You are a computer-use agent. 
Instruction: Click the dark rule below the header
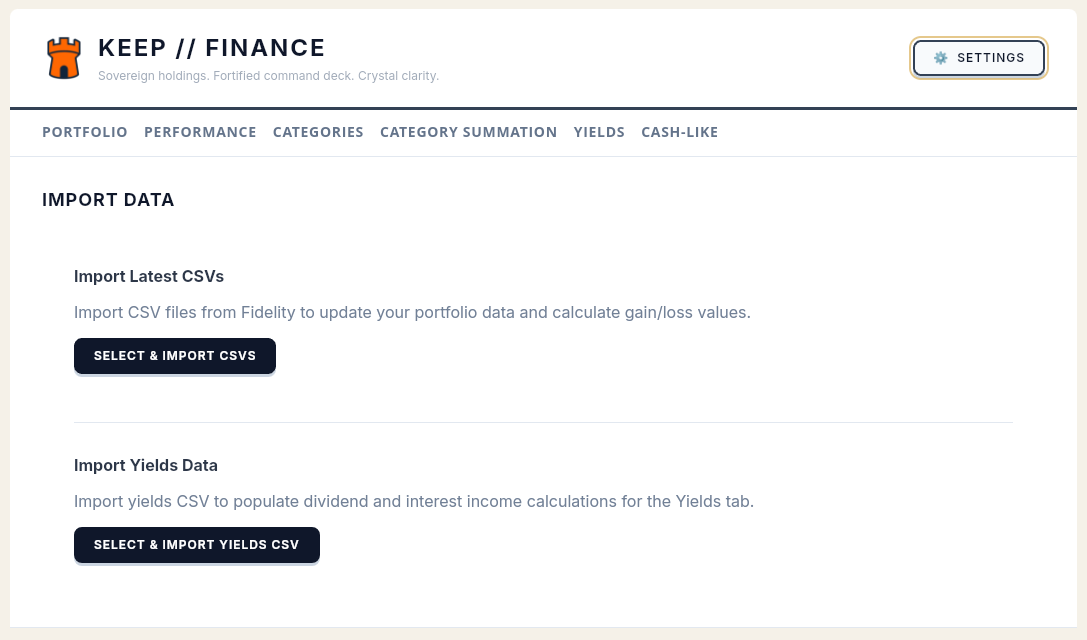pos(543,108)
